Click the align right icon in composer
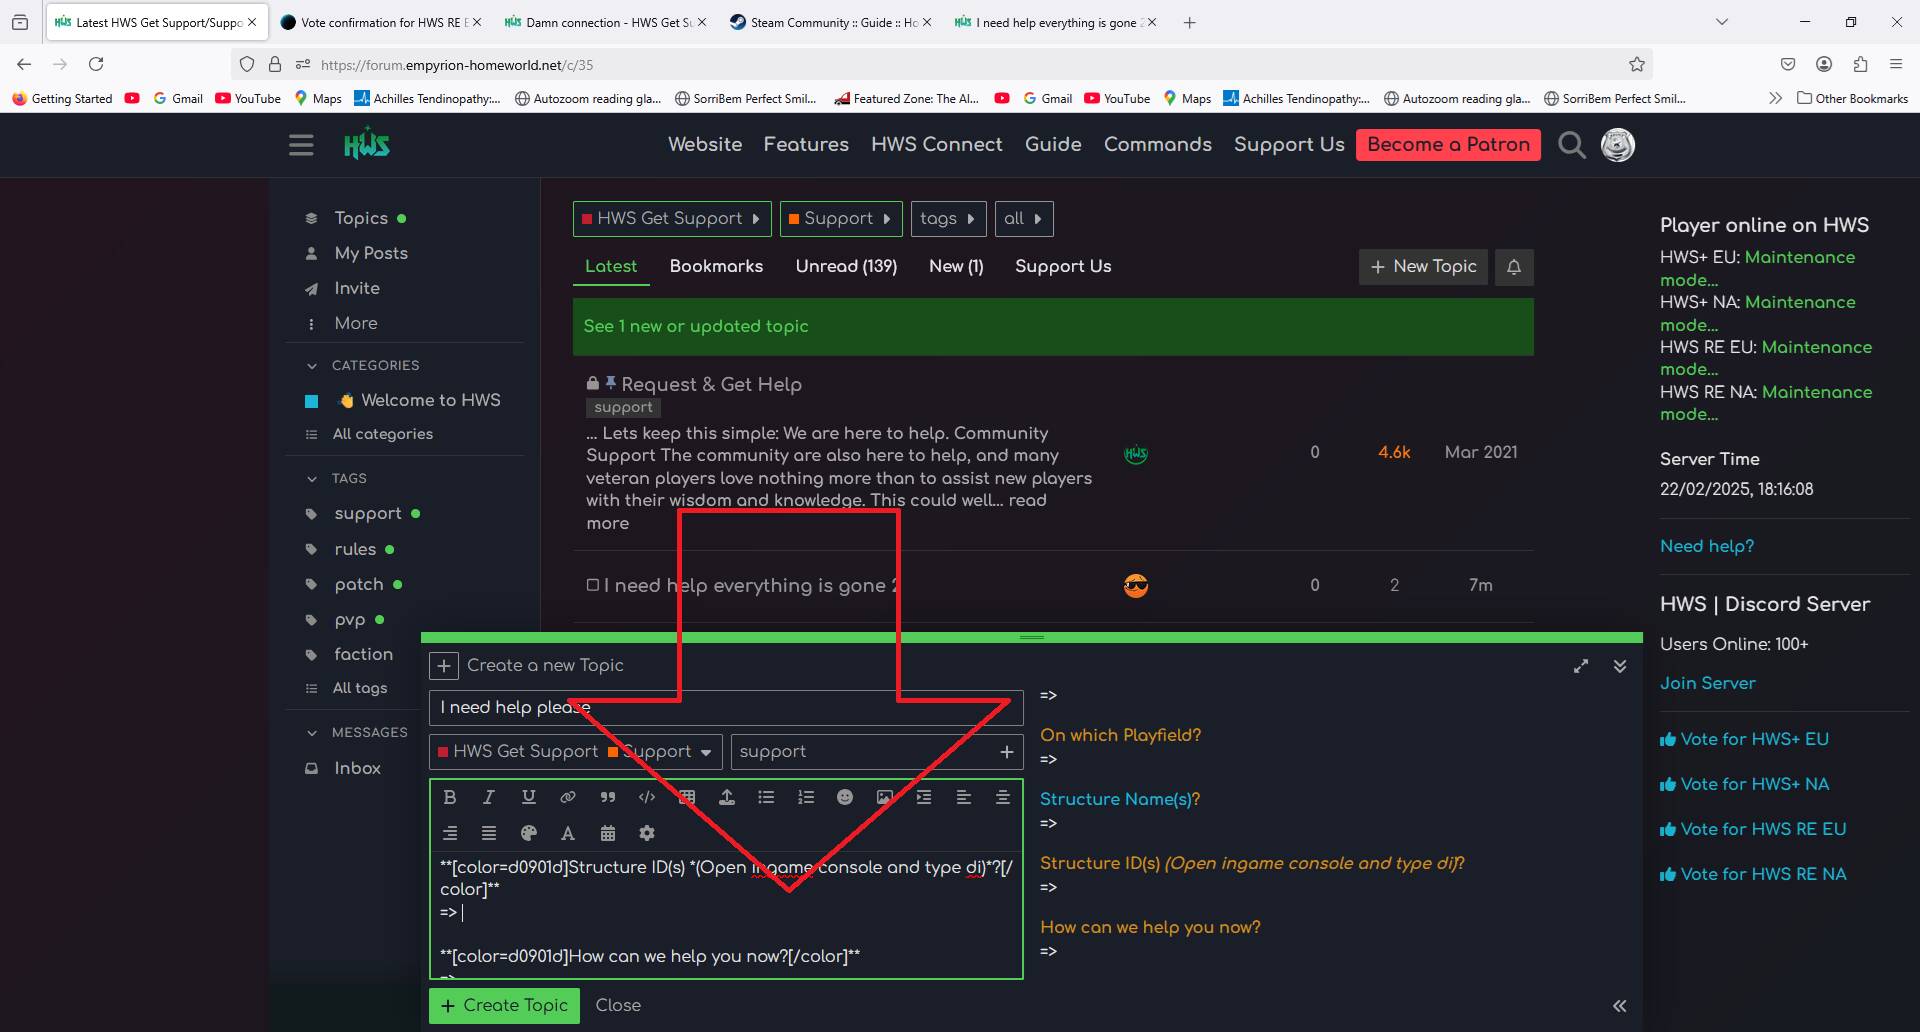Screen dimensions: 1920x1032 (450, 833)
